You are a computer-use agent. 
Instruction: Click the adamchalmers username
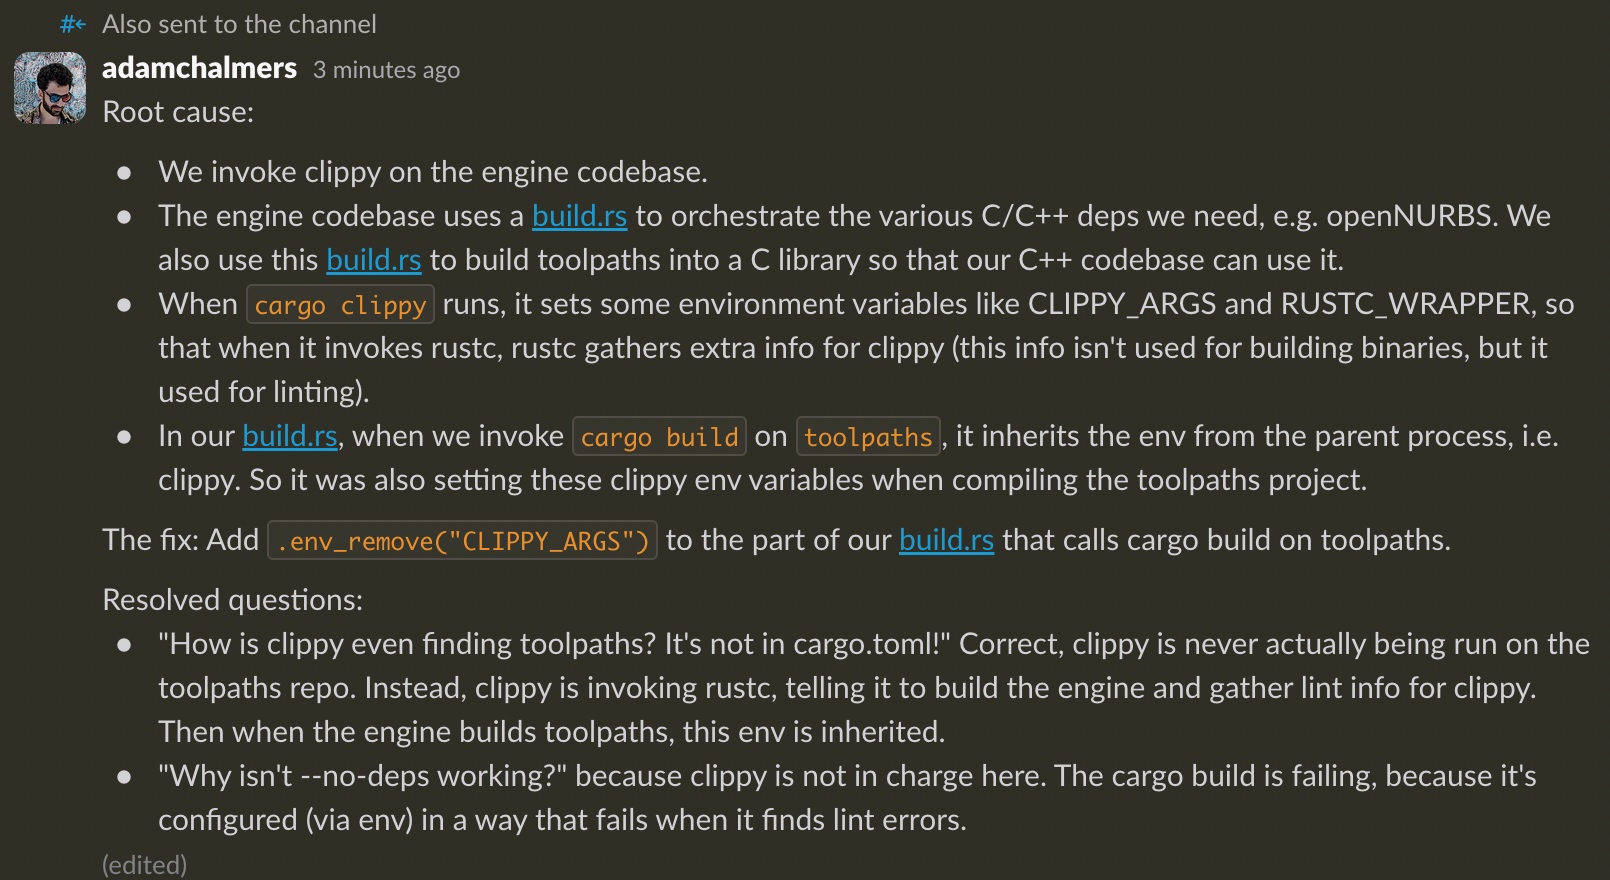(199, 68)
